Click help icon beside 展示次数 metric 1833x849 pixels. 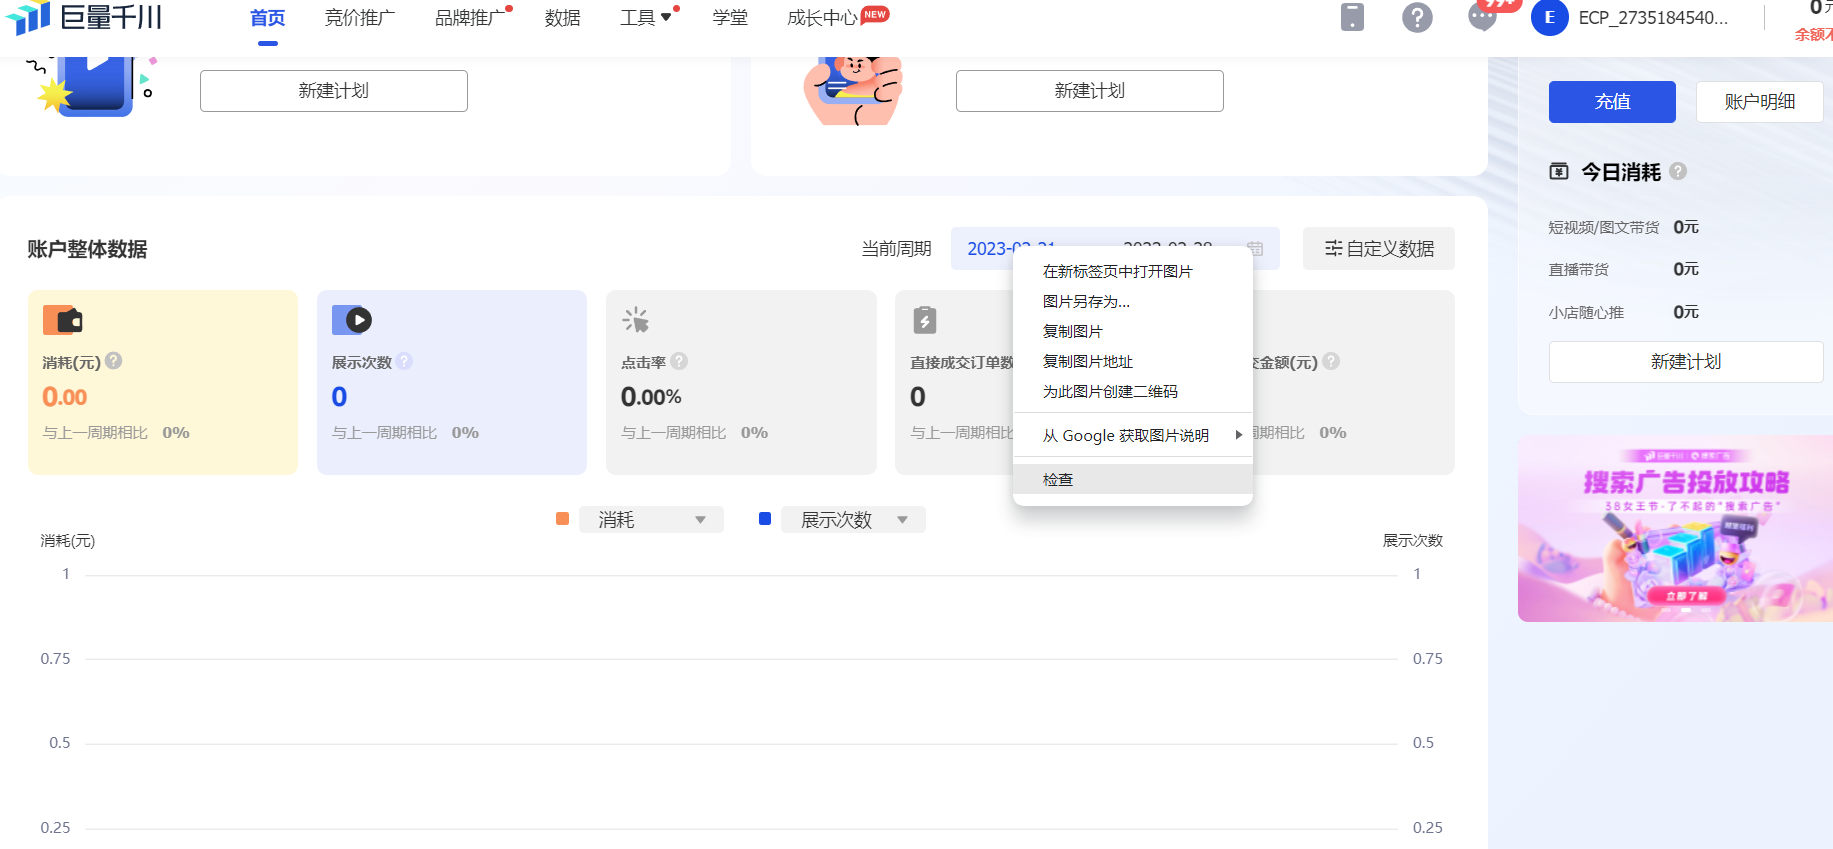tap(404, 361)
